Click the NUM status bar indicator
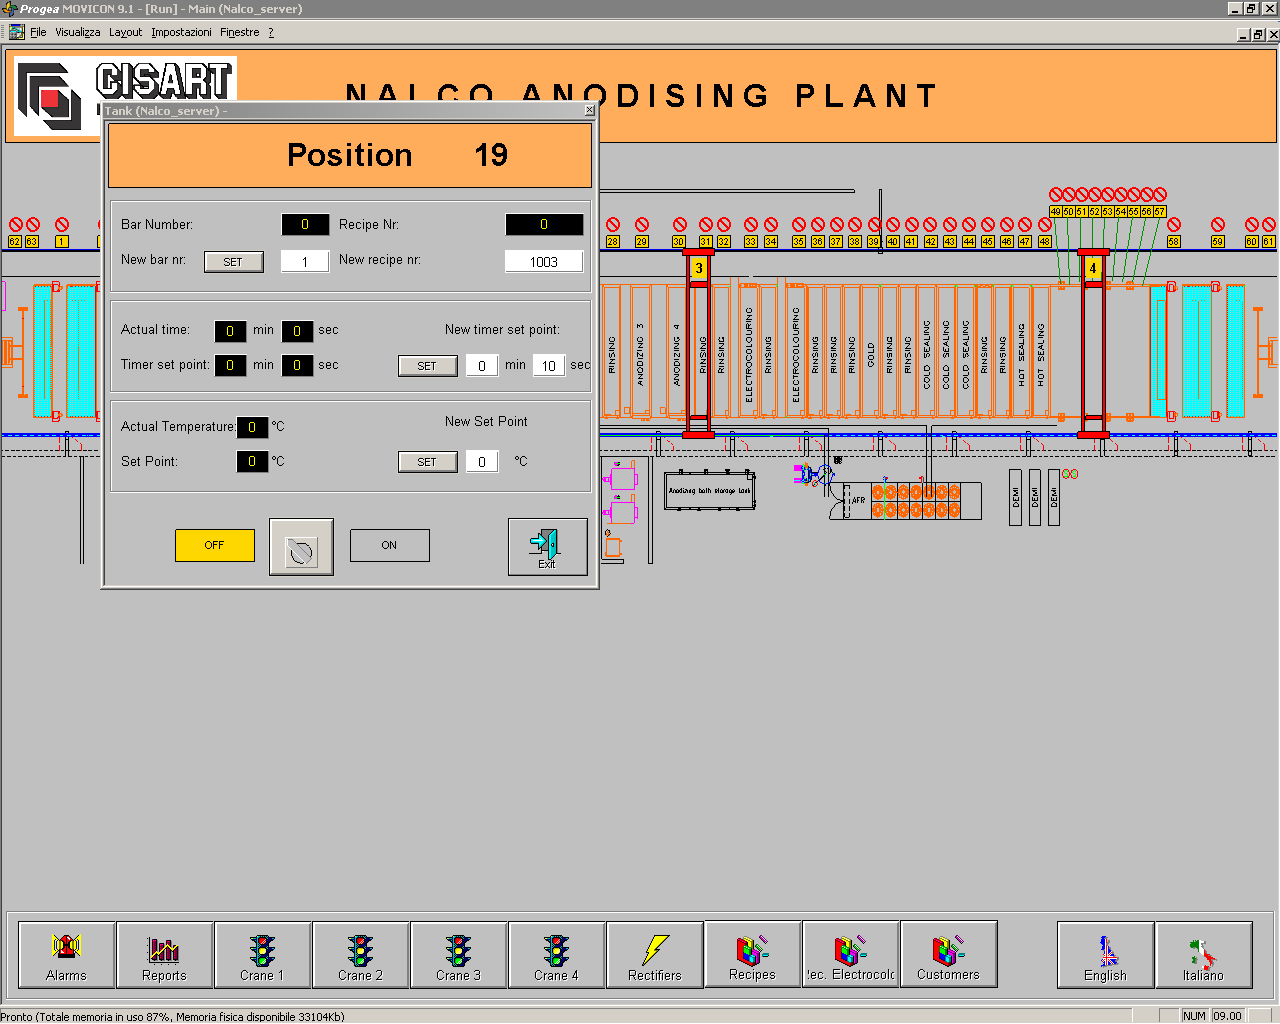The image size is (1280, 1024). [1194, 1016]
